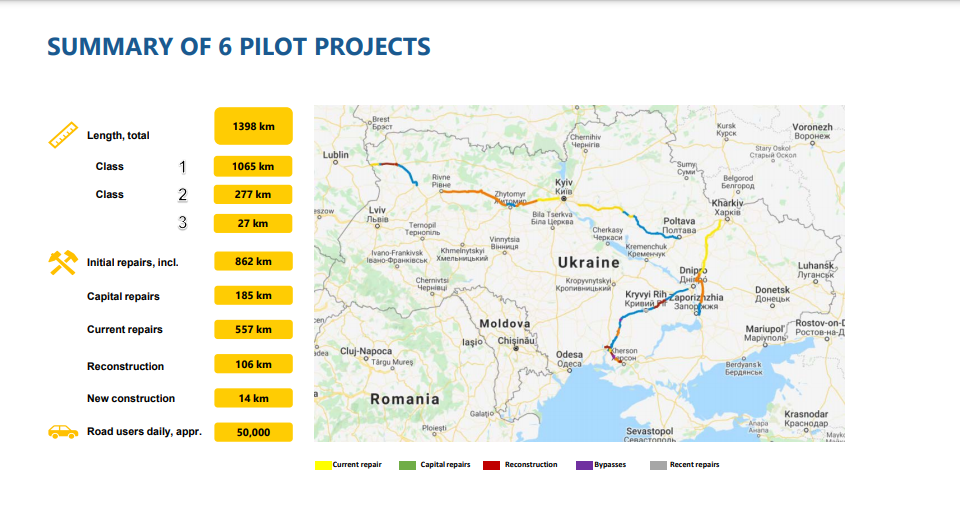Select the 14 km New construction badge
Viewport: 960px width, 524px height.
[253, 398]
